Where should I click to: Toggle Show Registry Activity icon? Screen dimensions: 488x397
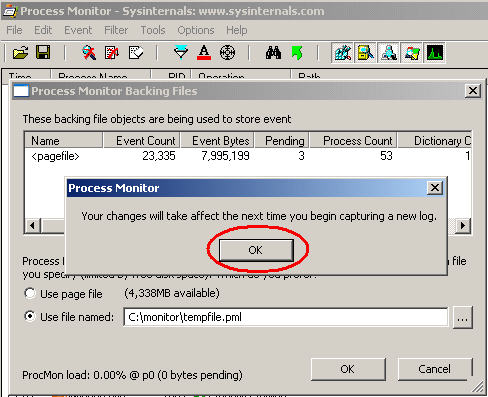(x=342, y=53)
